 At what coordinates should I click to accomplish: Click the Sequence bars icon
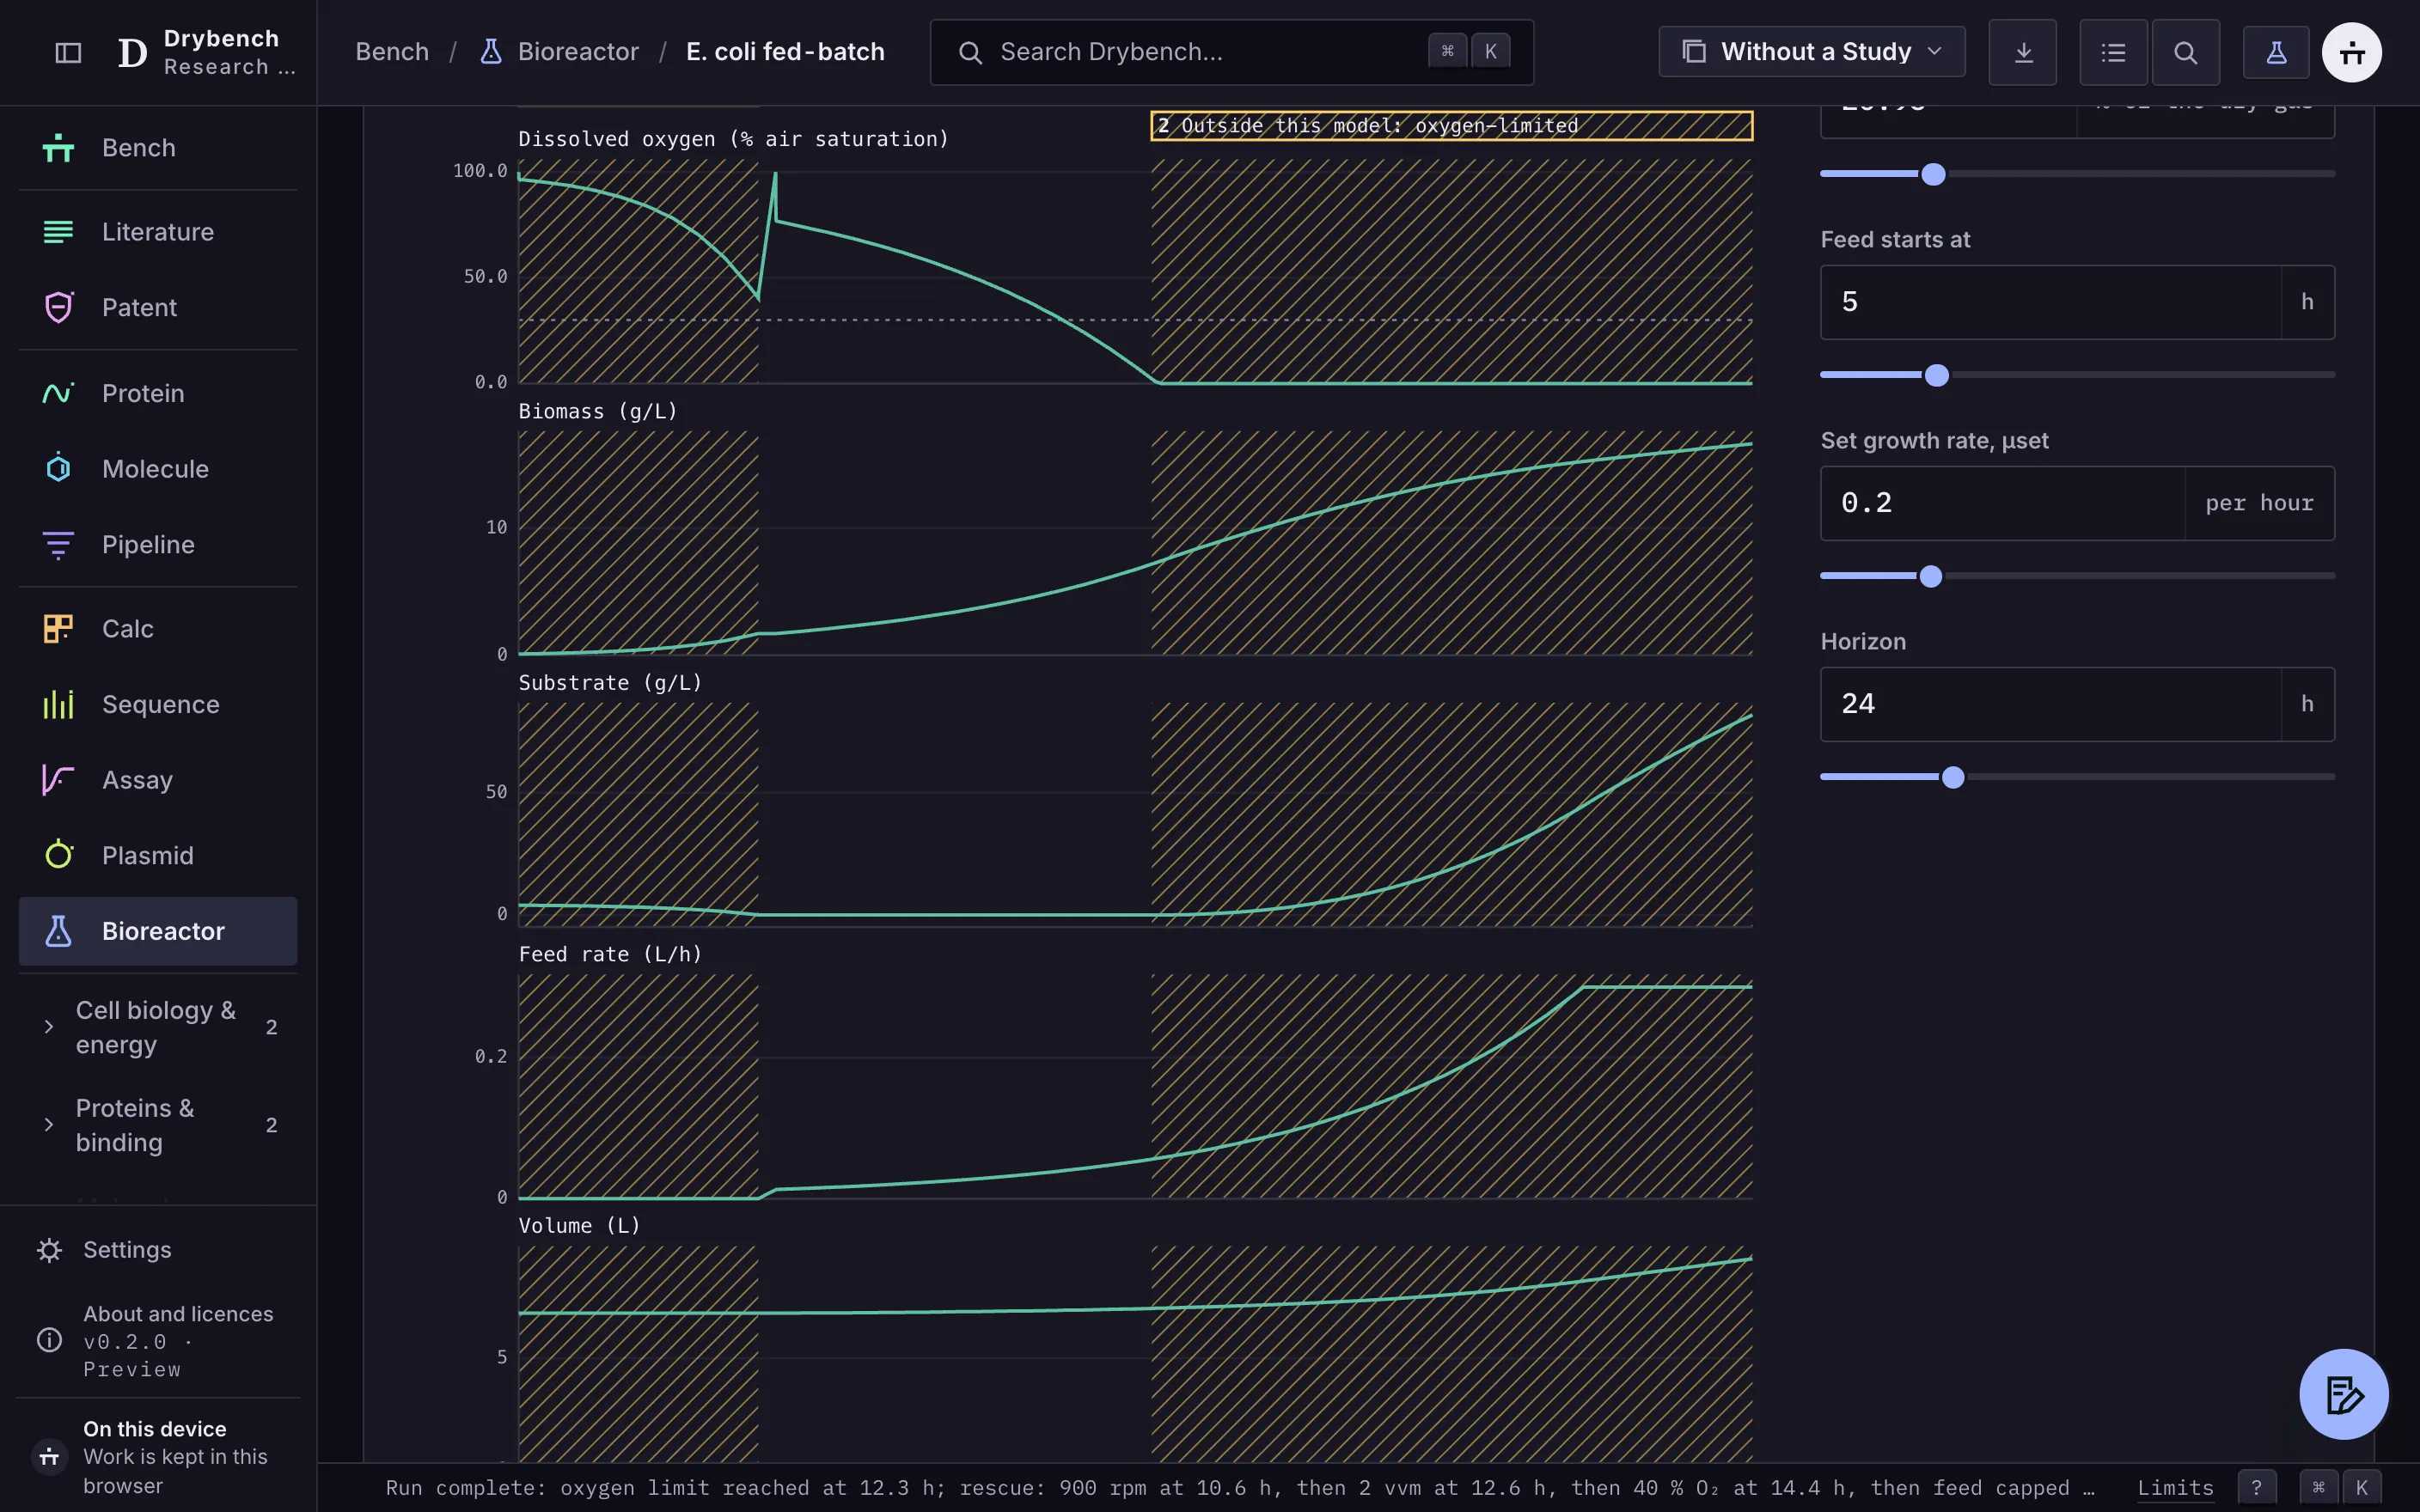58,704
